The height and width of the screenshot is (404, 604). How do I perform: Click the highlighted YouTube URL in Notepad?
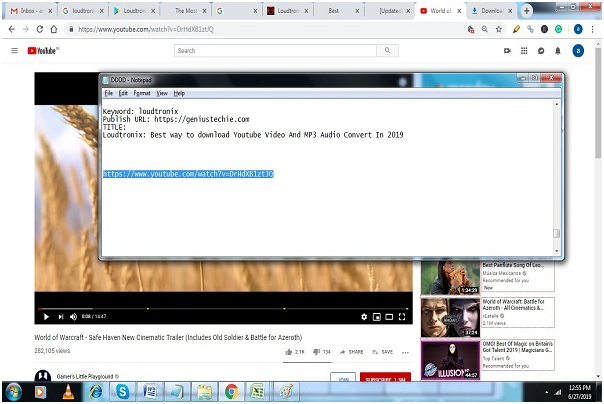pos(188,174)
